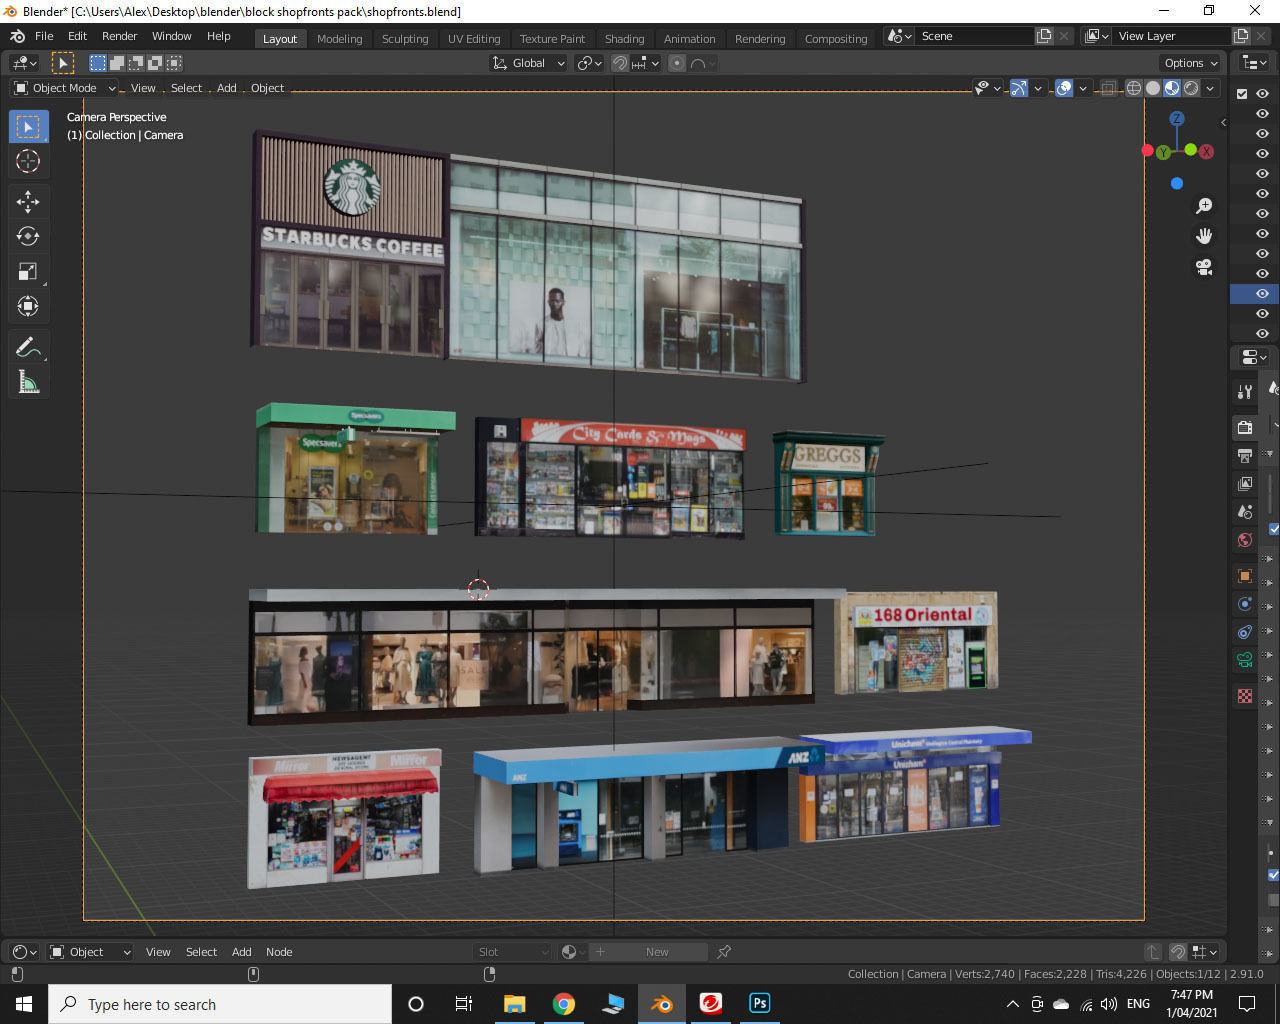Click the View Layer name field

(1172, 36)
